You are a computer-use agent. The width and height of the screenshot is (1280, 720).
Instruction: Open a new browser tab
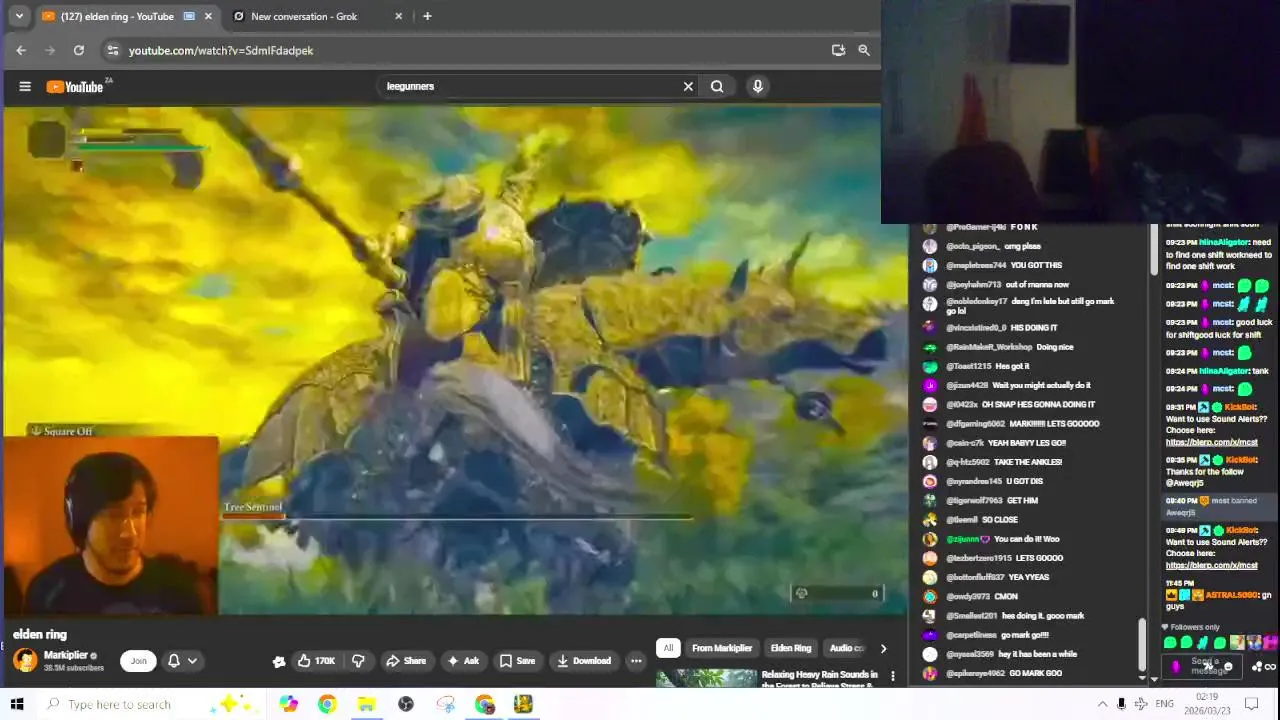coord(427,16)
